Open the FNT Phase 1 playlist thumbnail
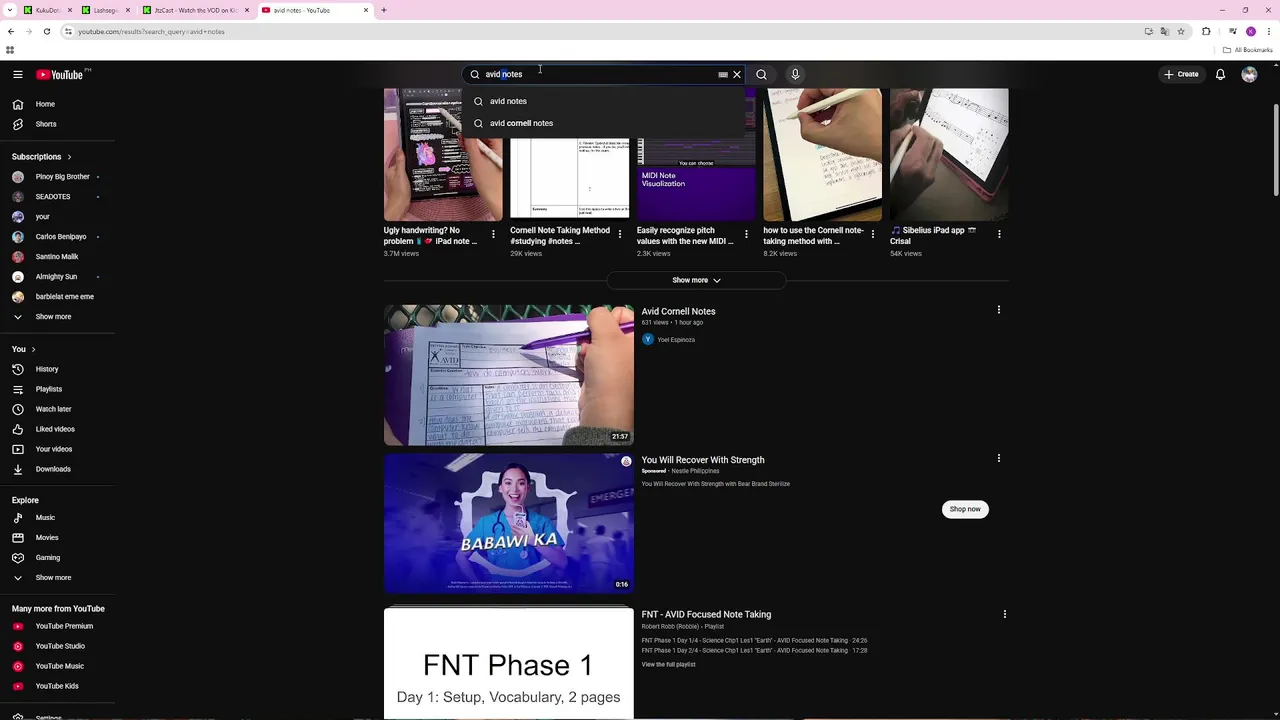The height and width of the screenshot is (720, 1280). tap(509, 662)
